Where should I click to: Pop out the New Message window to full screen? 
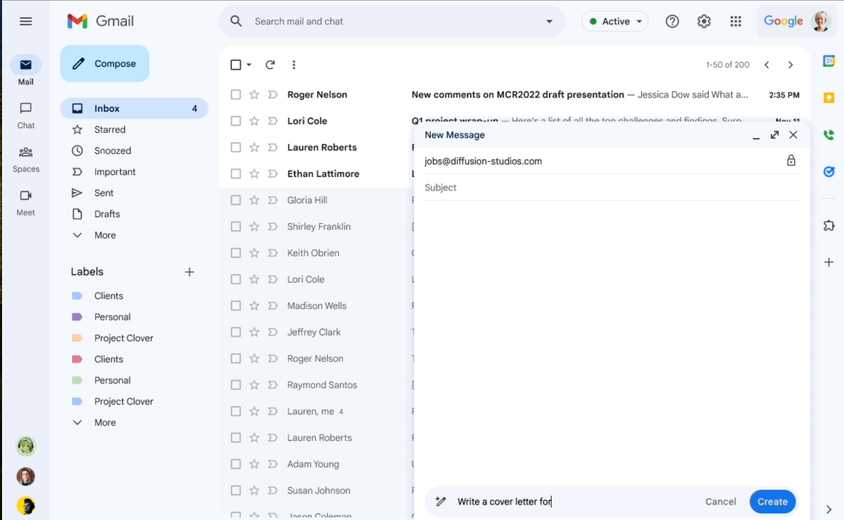775,135
